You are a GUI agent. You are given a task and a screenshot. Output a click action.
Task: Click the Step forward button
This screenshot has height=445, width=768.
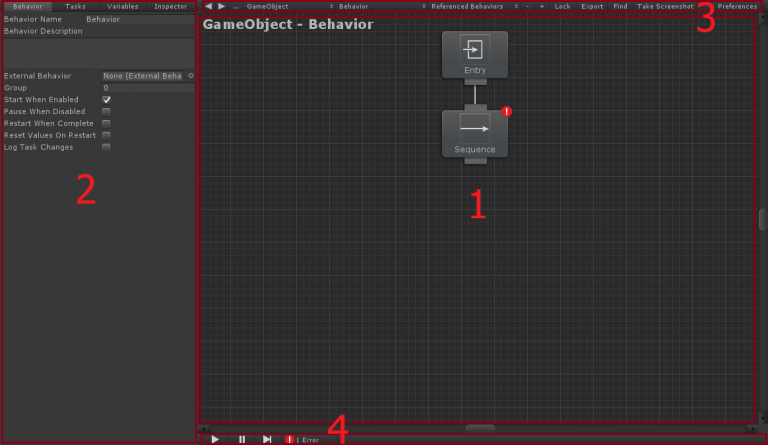pyautogui.click(x=267, y=439)
